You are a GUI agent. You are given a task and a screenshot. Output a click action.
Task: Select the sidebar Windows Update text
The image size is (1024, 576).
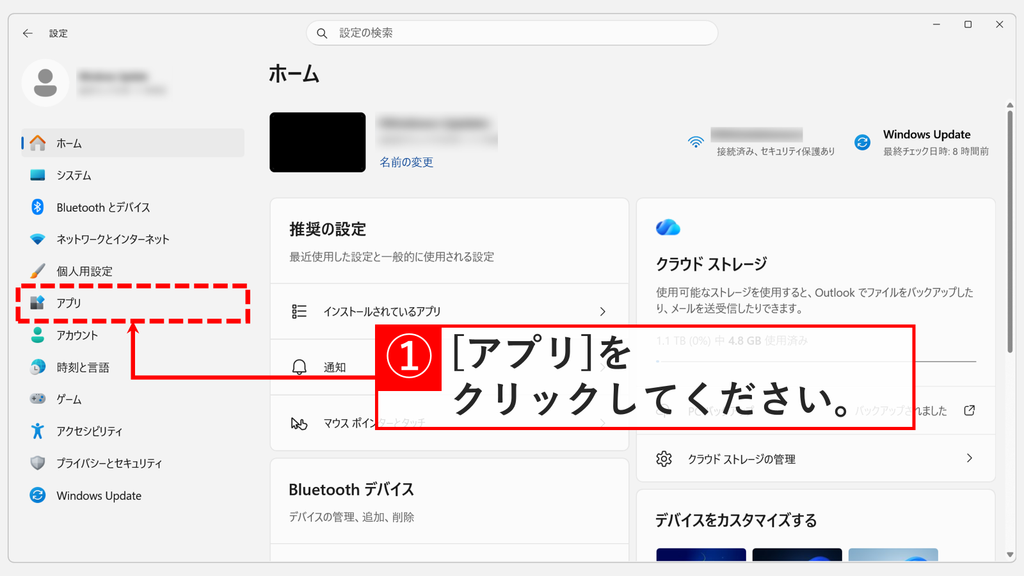point(99,496)
